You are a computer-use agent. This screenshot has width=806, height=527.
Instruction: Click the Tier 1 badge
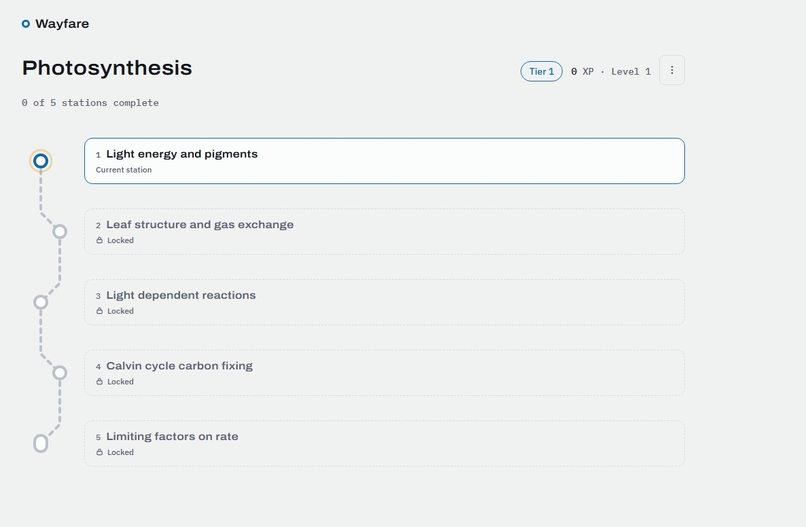pos(541,71)
